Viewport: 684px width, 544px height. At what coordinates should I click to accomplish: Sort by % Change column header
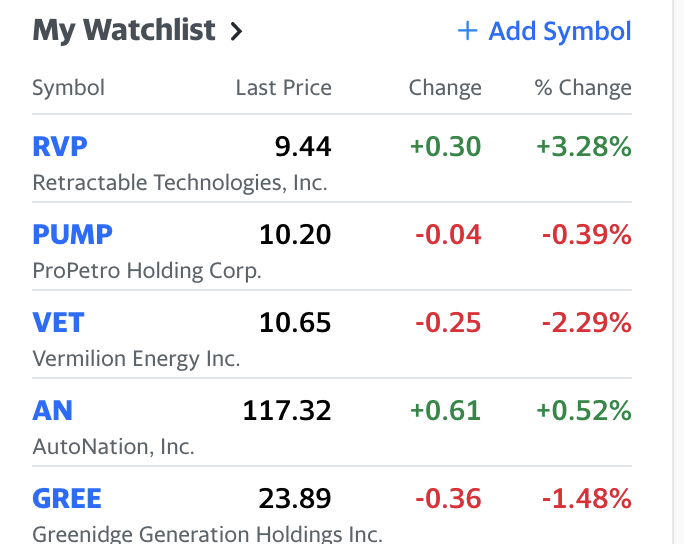[x=583, y=88]
